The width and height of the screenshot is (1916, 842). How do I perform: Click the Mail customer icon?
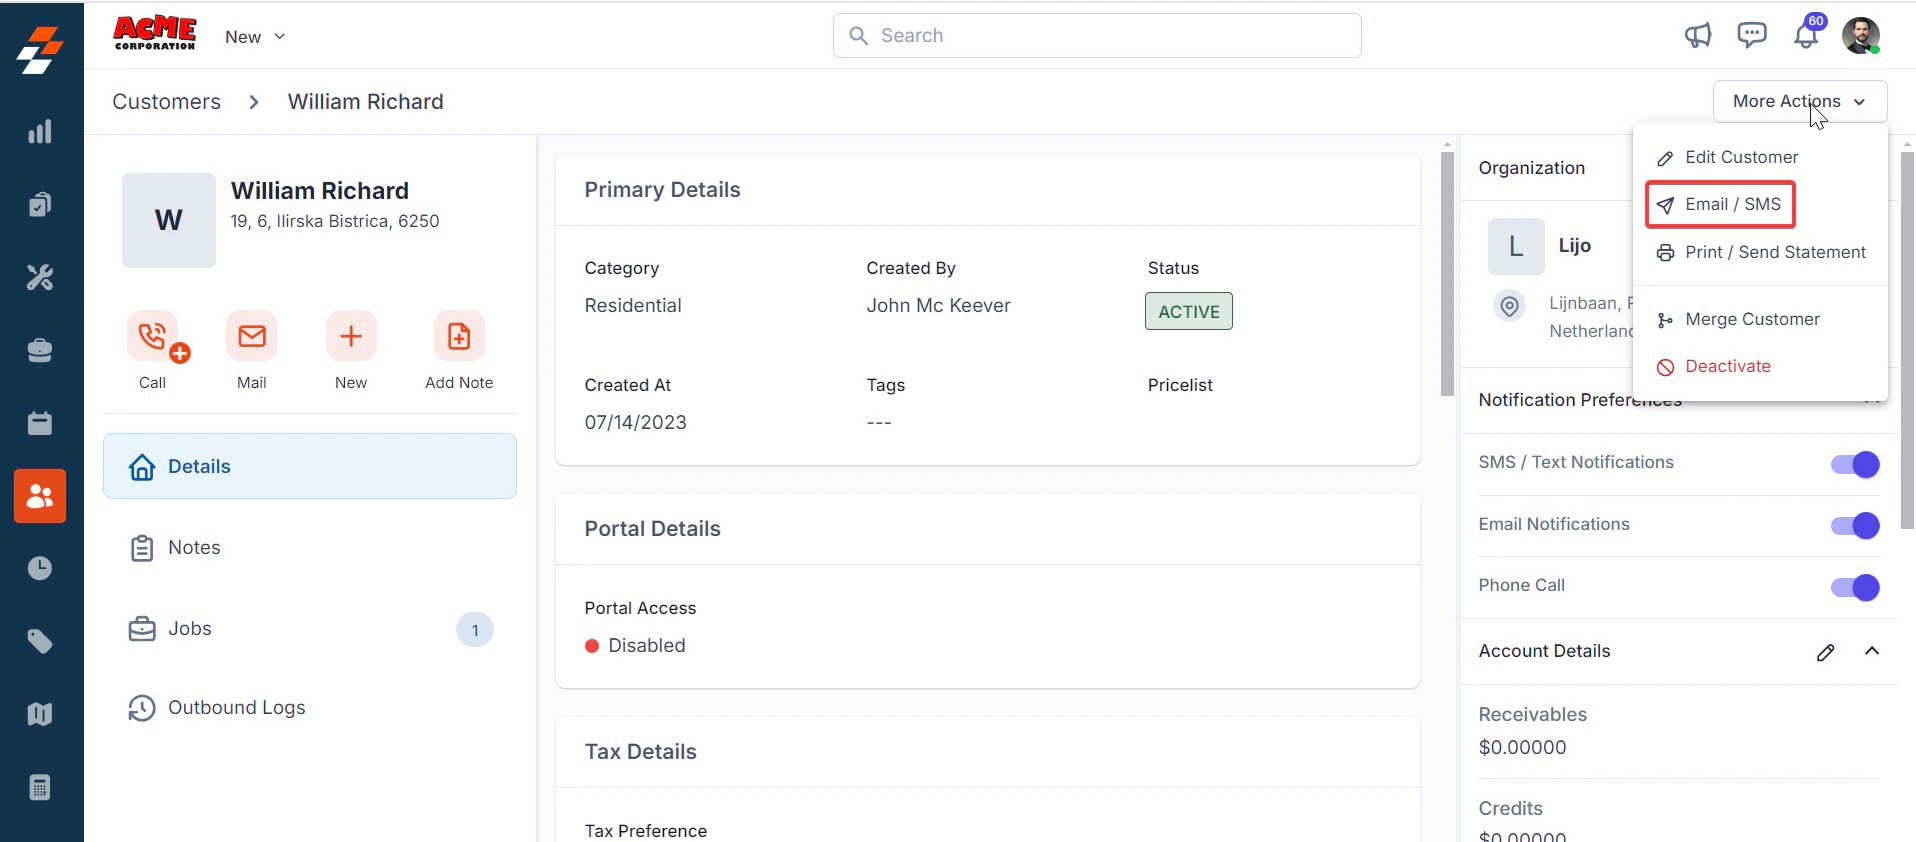click(252, 336)
